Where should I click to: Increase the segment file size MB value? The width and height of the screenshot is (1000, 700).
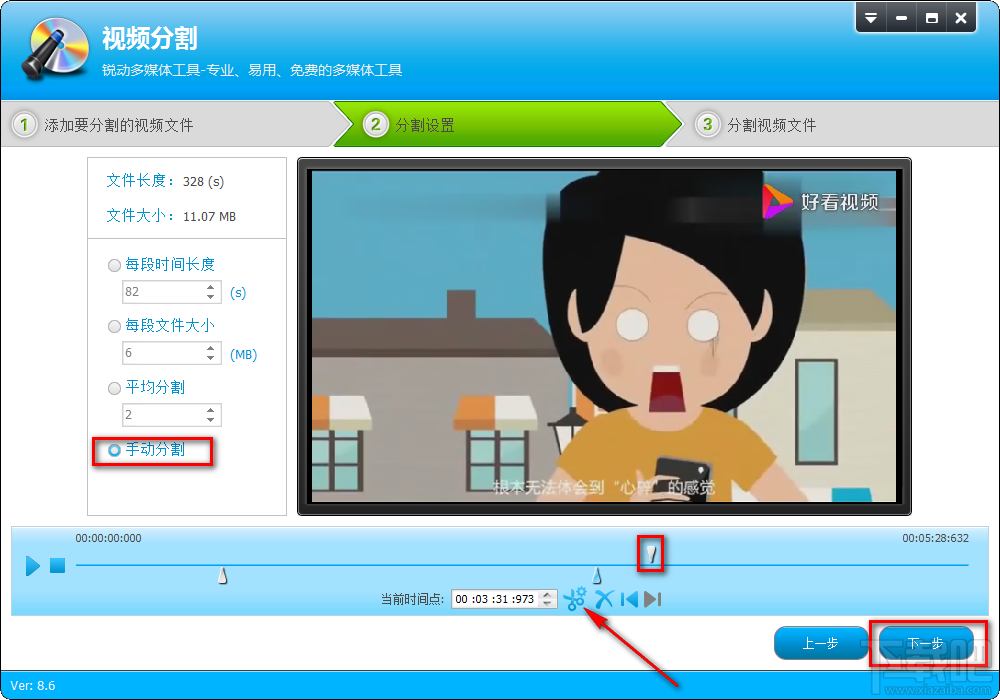point(210,349)
